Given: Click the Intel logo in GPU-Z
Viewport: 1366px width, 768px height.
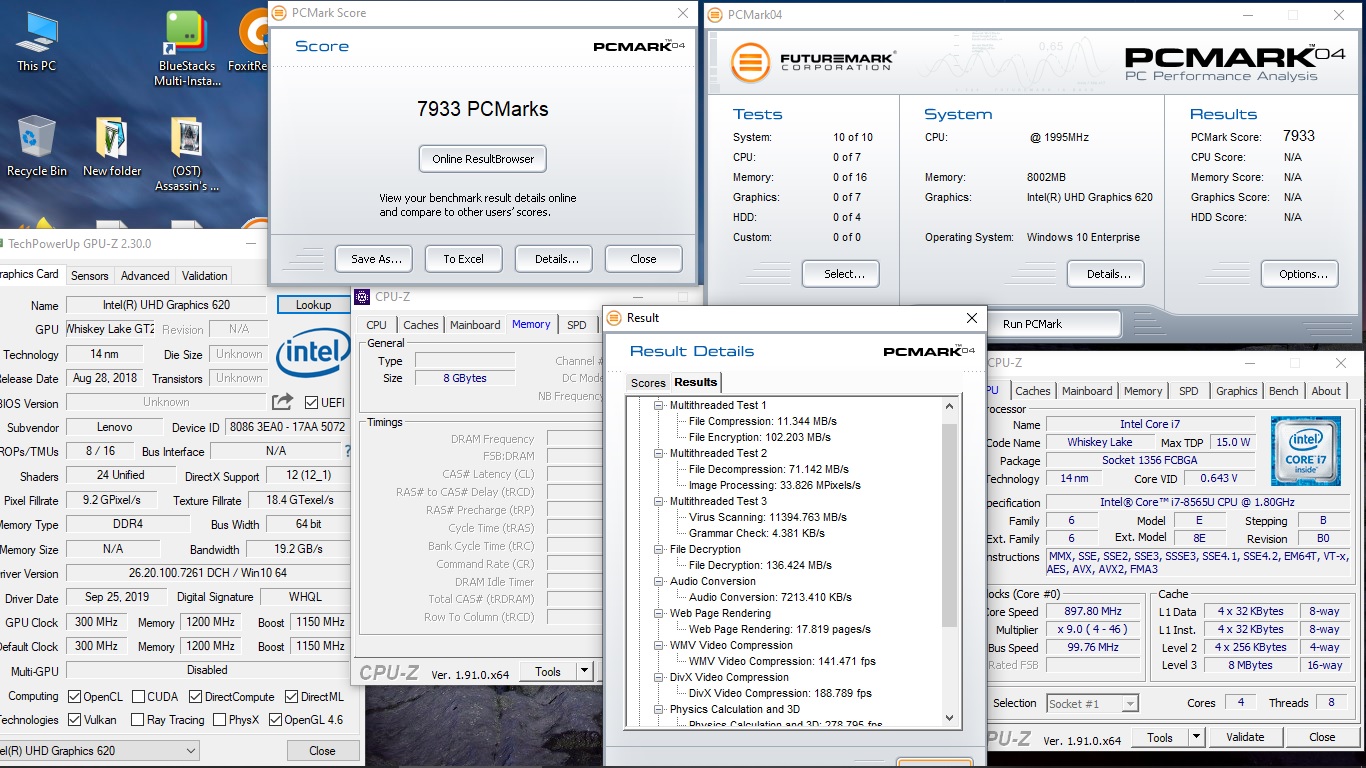Looking at the screenshot, I should point(313,352).
